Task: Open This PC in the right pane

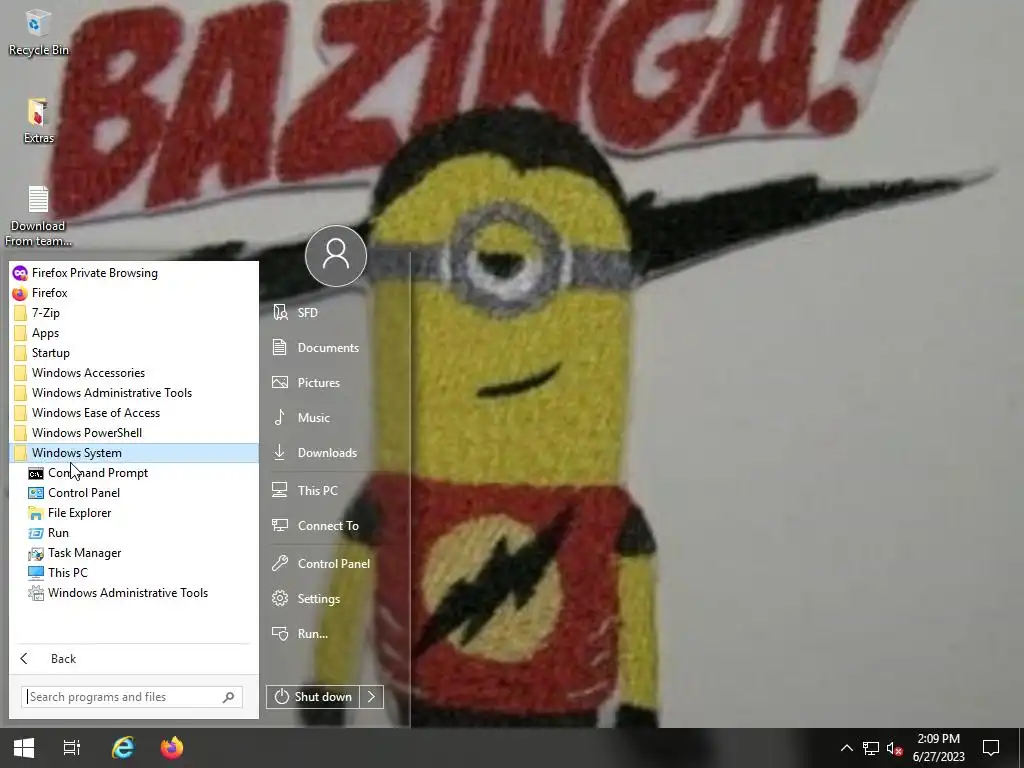Action: point(338,490)
